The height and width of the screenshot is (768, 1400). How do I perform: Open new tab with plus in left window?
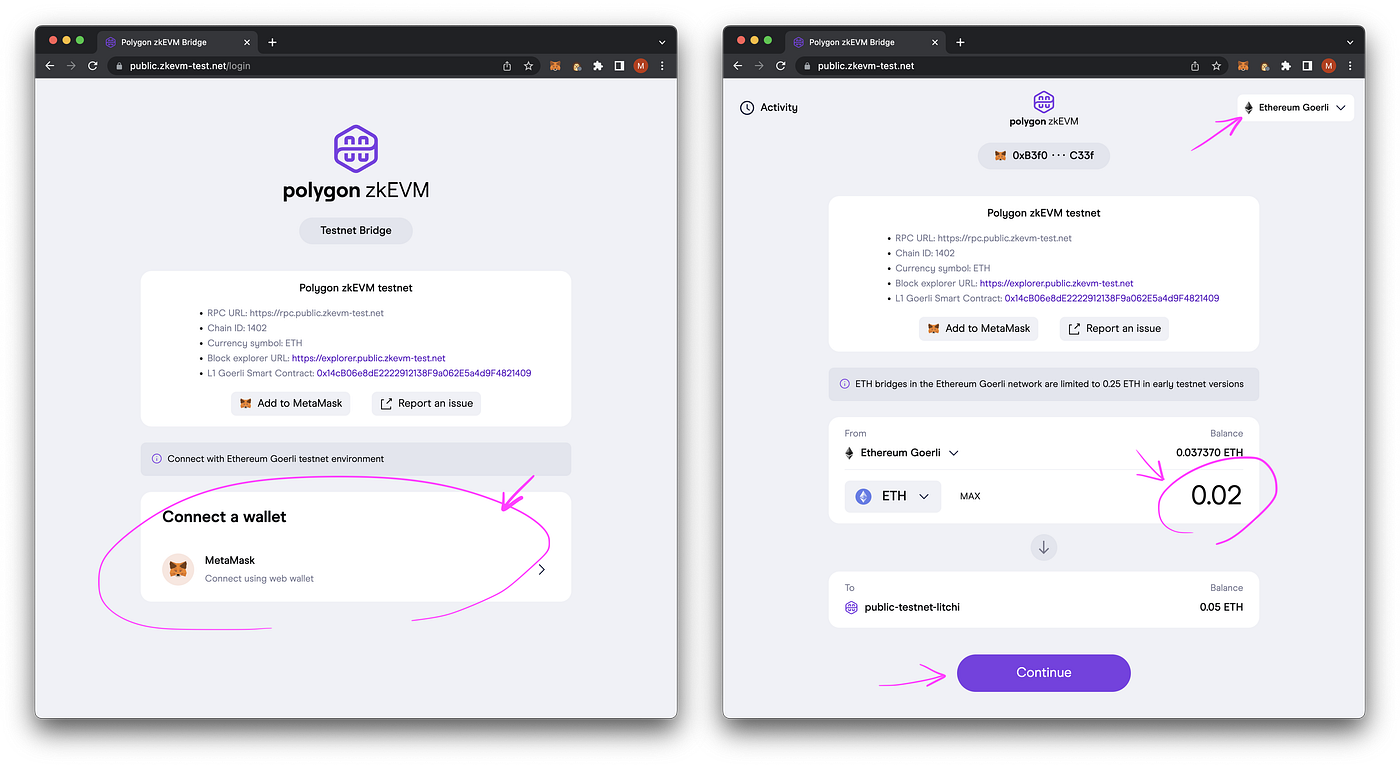point(272,42)
